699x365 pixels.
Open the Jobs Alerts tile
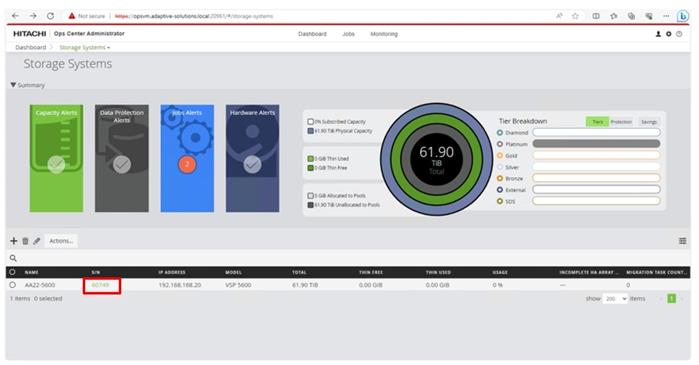tap(187, 158)
